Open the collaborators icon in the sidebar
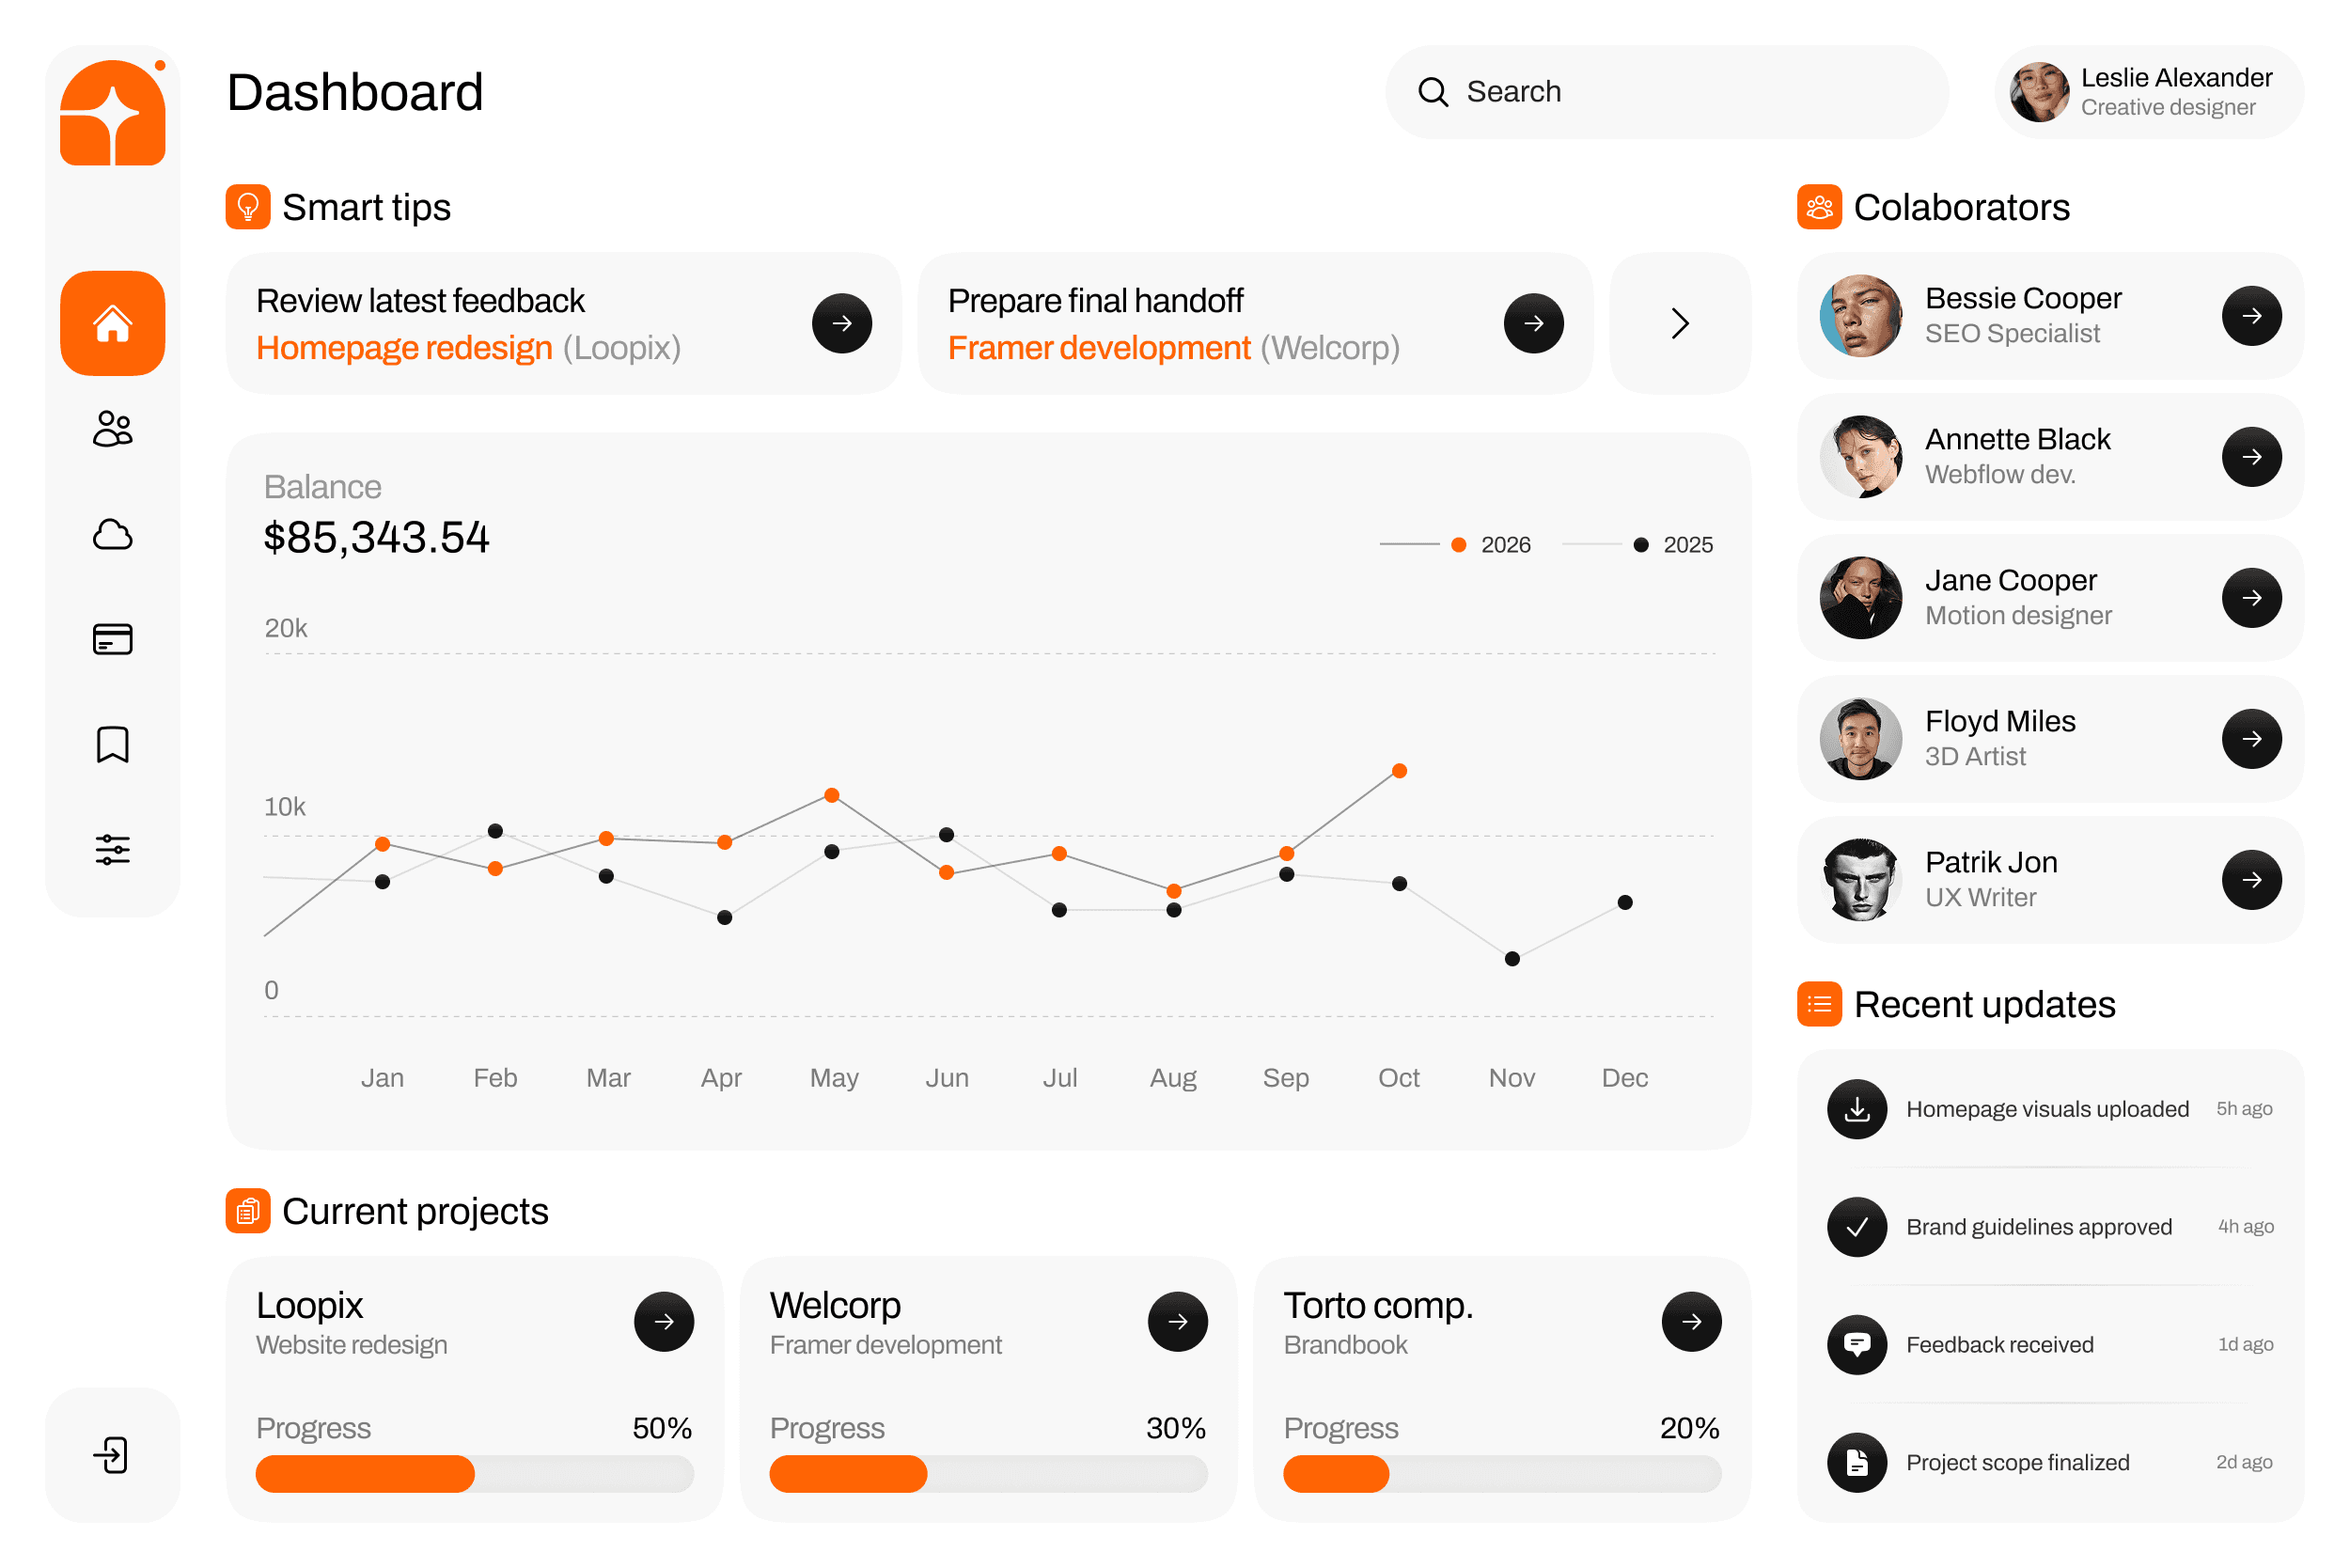Screen dimensions: 2350x1568 (113, 429)
